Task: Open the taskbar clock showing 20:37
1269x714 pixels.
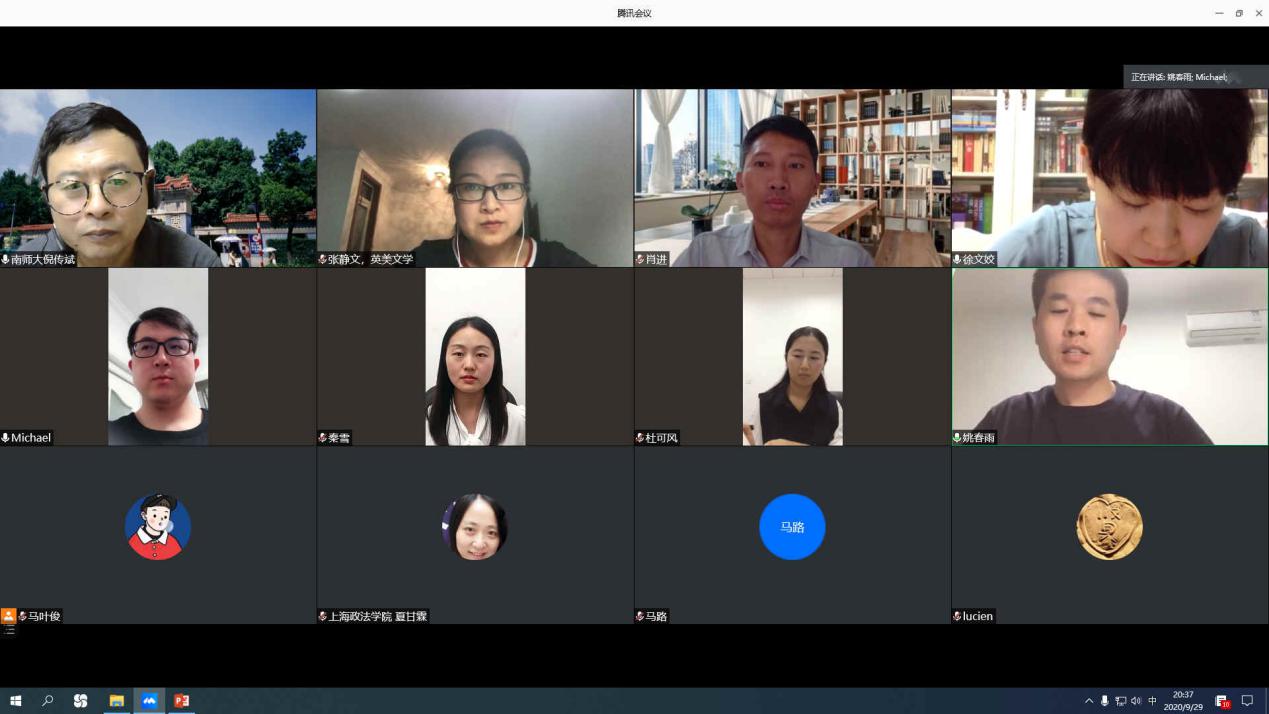Action: [x=1183, y=701]
